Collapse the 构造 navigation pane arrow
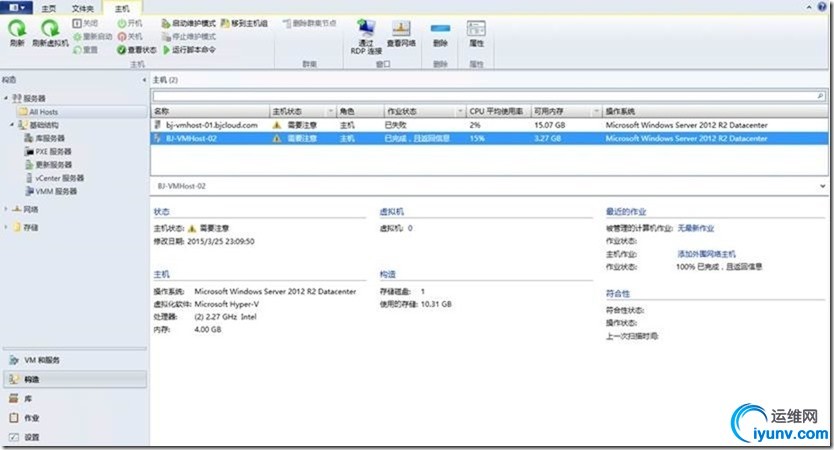 144,80
